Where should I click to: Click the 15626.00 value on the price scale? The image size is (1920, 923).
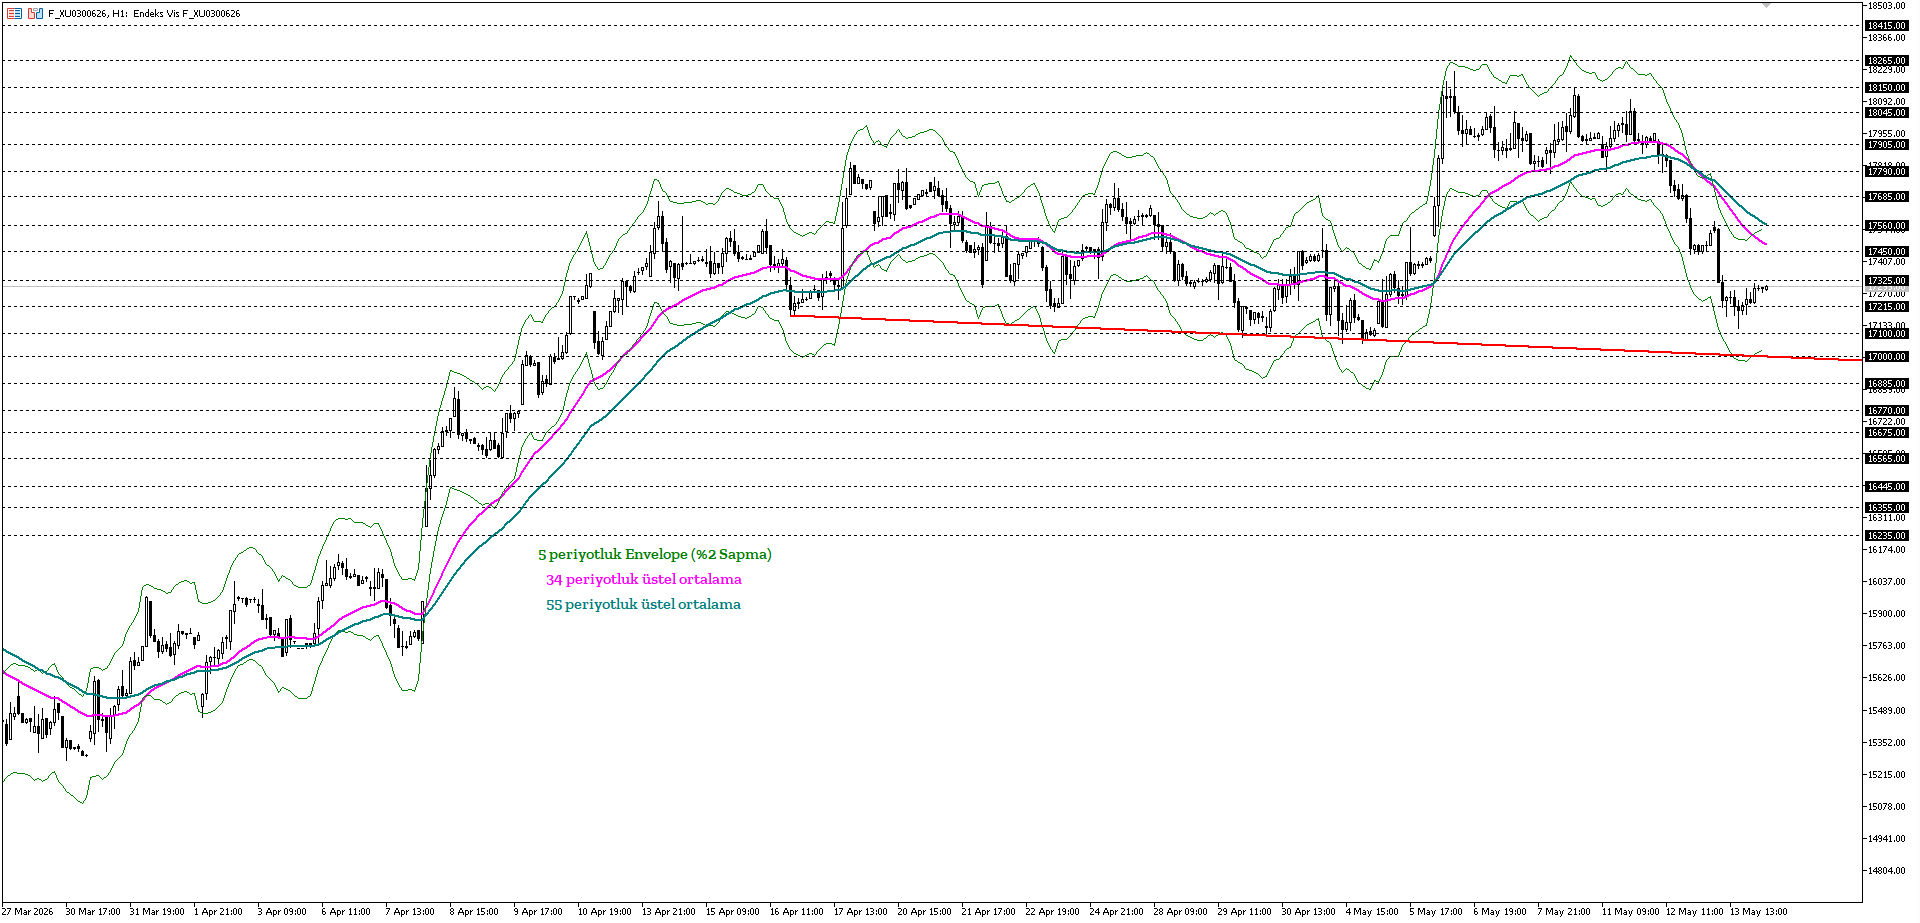1886,678
